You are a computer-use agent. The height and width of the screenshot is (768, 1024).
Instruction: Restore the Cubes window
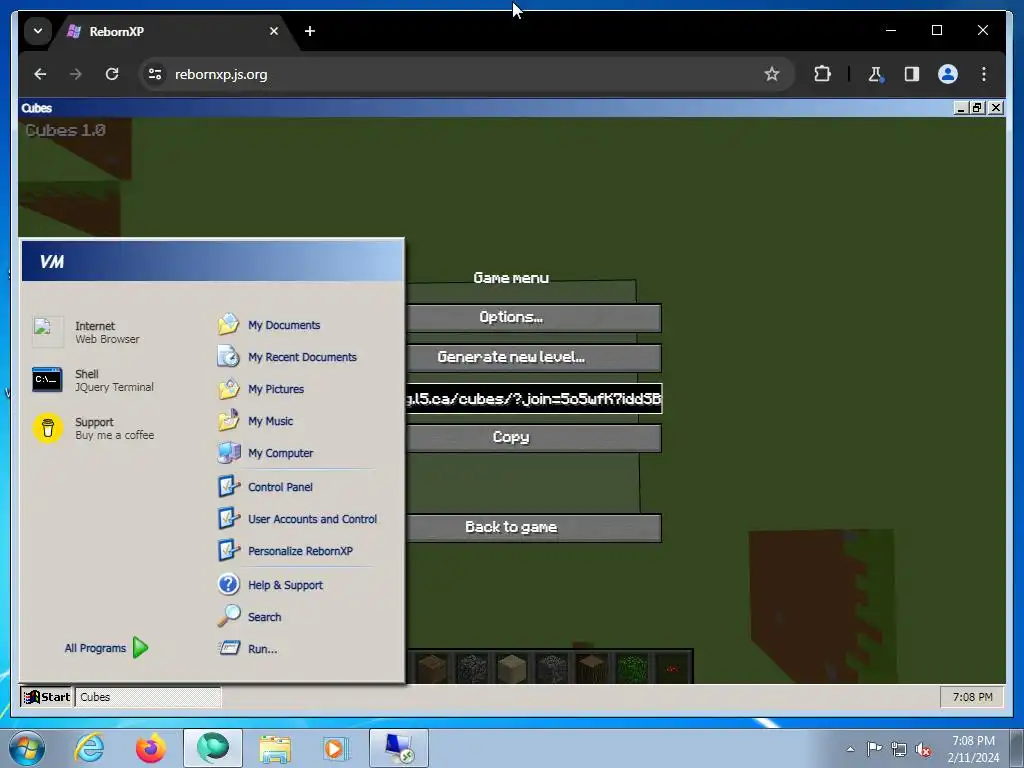(978, 108)
